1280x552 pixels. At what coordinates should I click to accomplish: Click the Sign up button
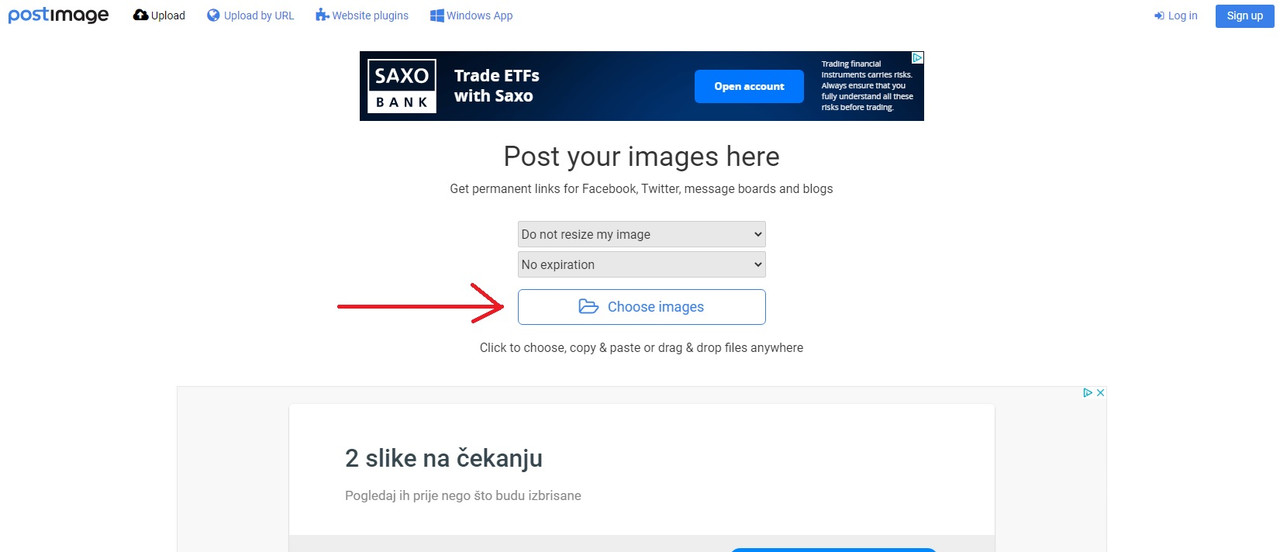point(1245,15)
